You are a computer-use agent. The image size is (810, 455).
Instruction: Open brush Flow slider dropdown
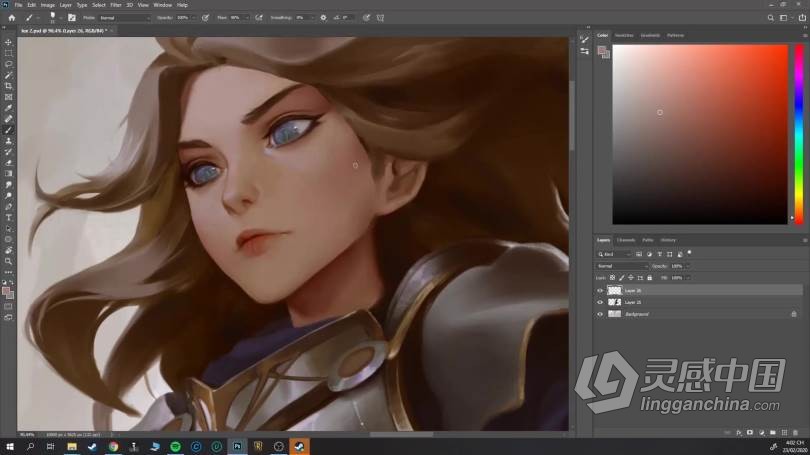pos(248,18)
